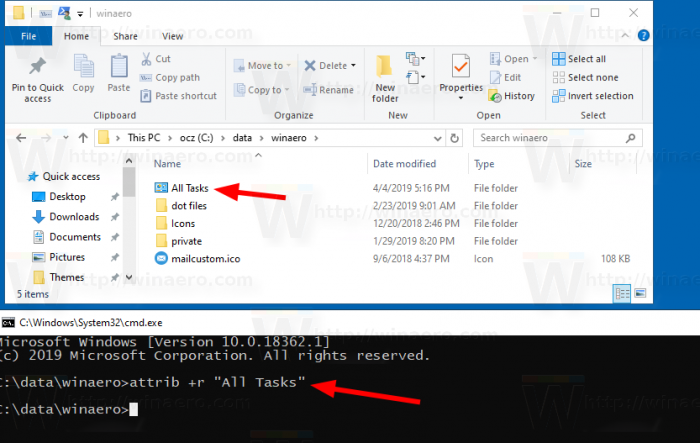Open the New item dropdown
The height and width of the screenshot is (443, 700).
click(x=415, y=59)
